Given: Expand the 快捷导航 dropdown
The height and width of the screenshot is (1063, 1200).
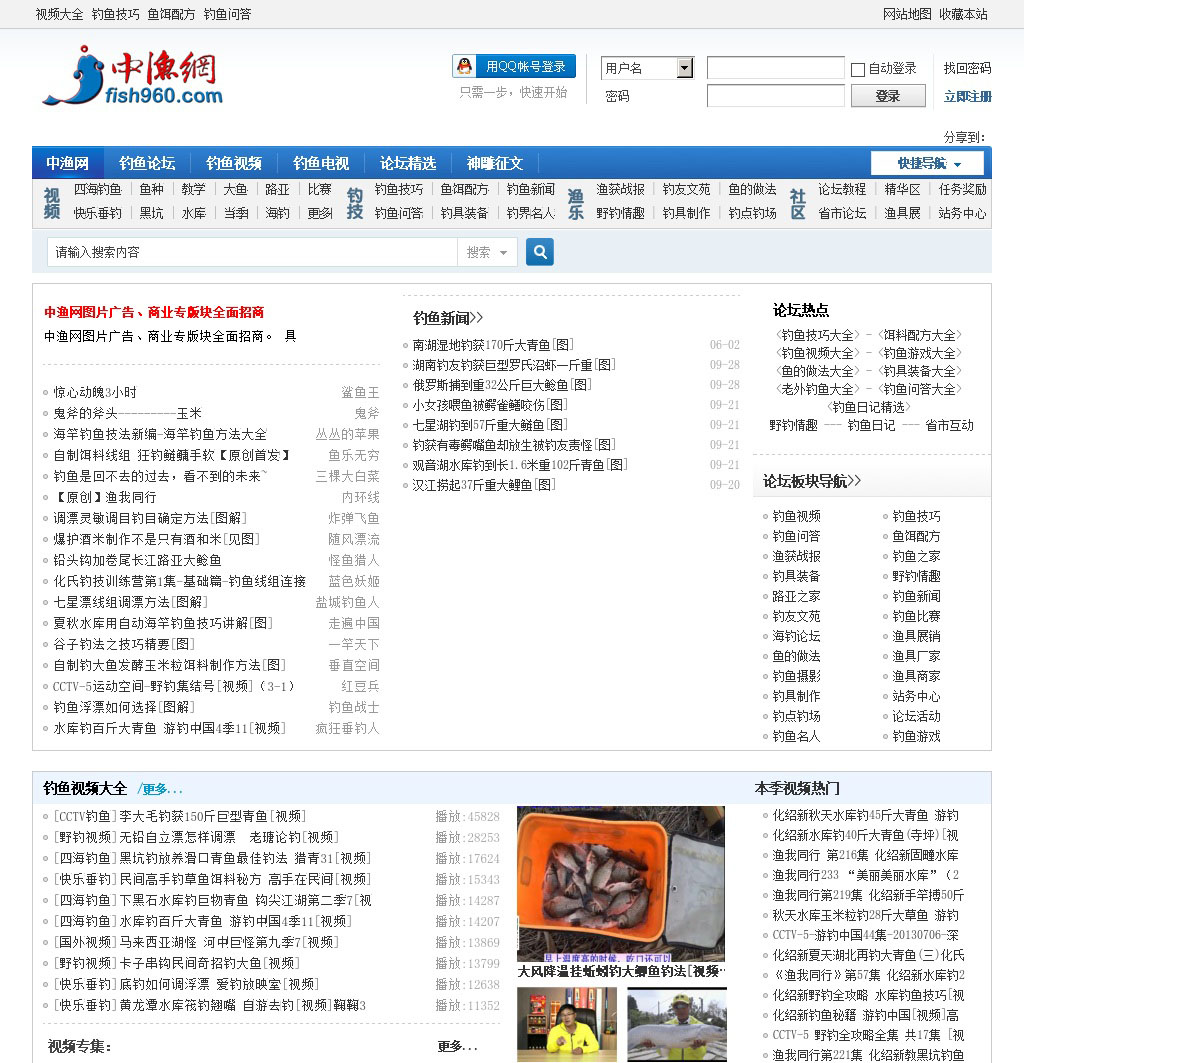Looking at the screenshot, I should 927,163.
